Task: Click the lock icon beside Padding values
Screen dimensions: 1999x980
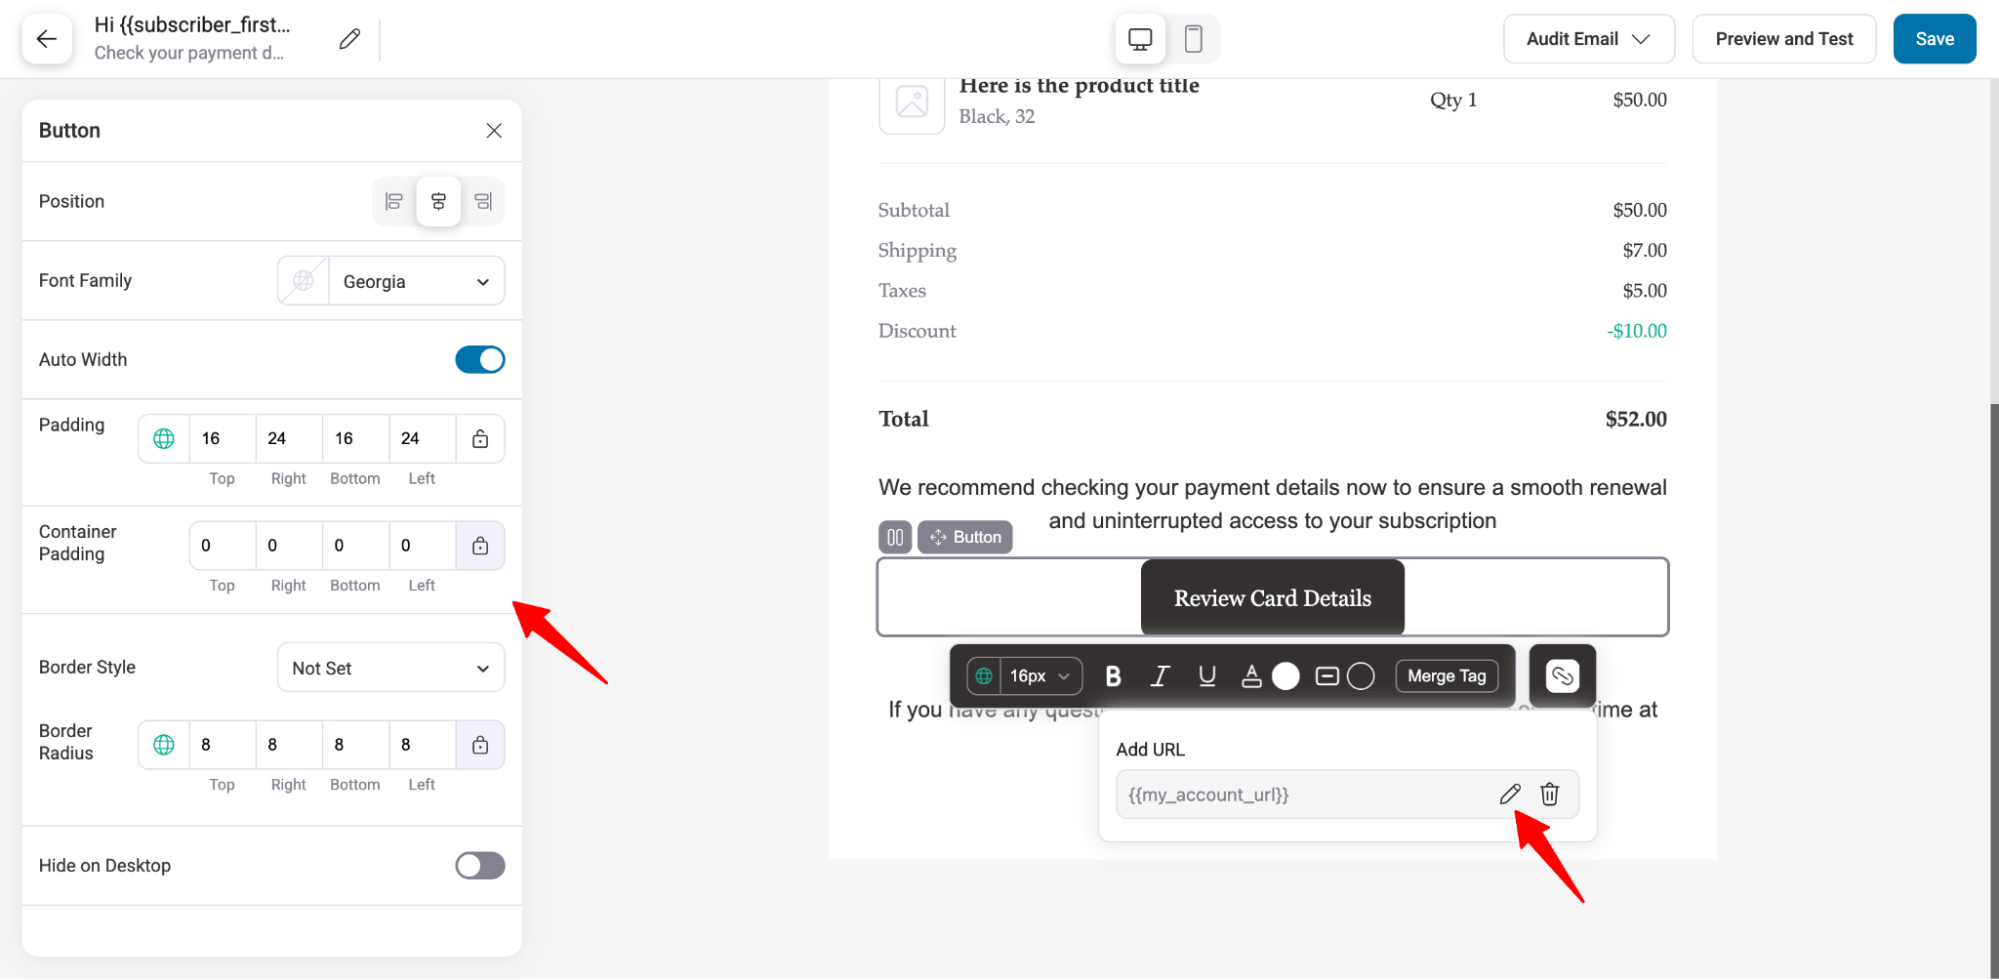Action: [480, 438]
